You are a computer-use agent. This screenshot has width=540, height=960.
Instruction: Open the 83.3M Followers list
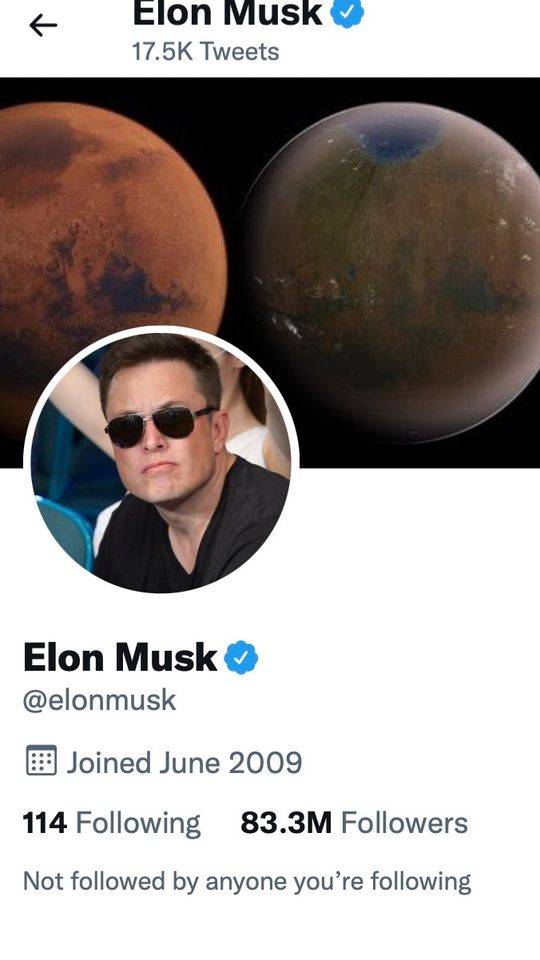point(354,823)
